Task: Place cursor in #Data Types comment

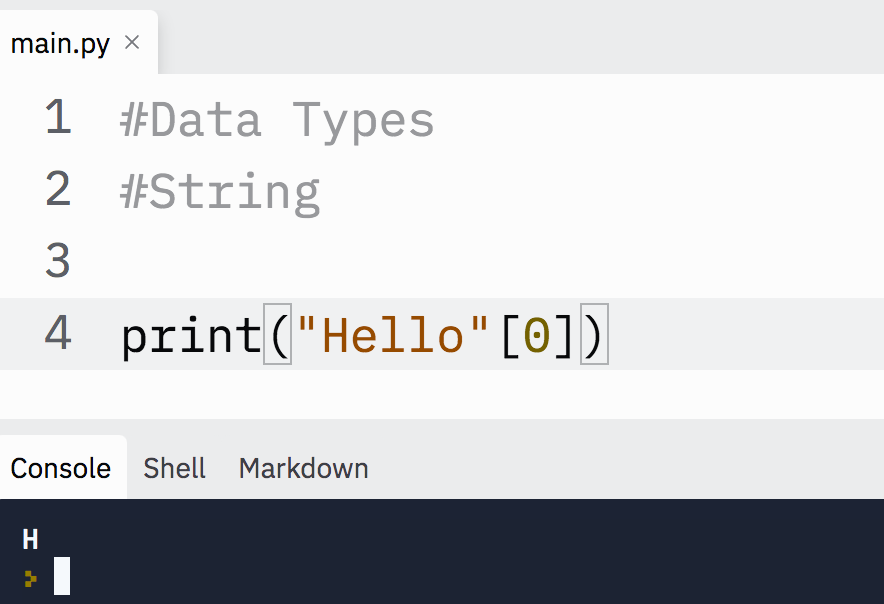Action: [277, 120]
